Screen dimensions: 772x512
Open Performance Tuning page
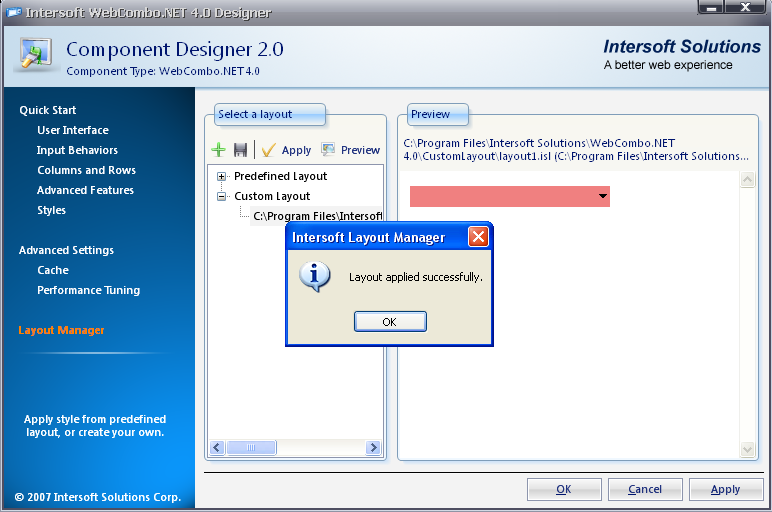89,290
